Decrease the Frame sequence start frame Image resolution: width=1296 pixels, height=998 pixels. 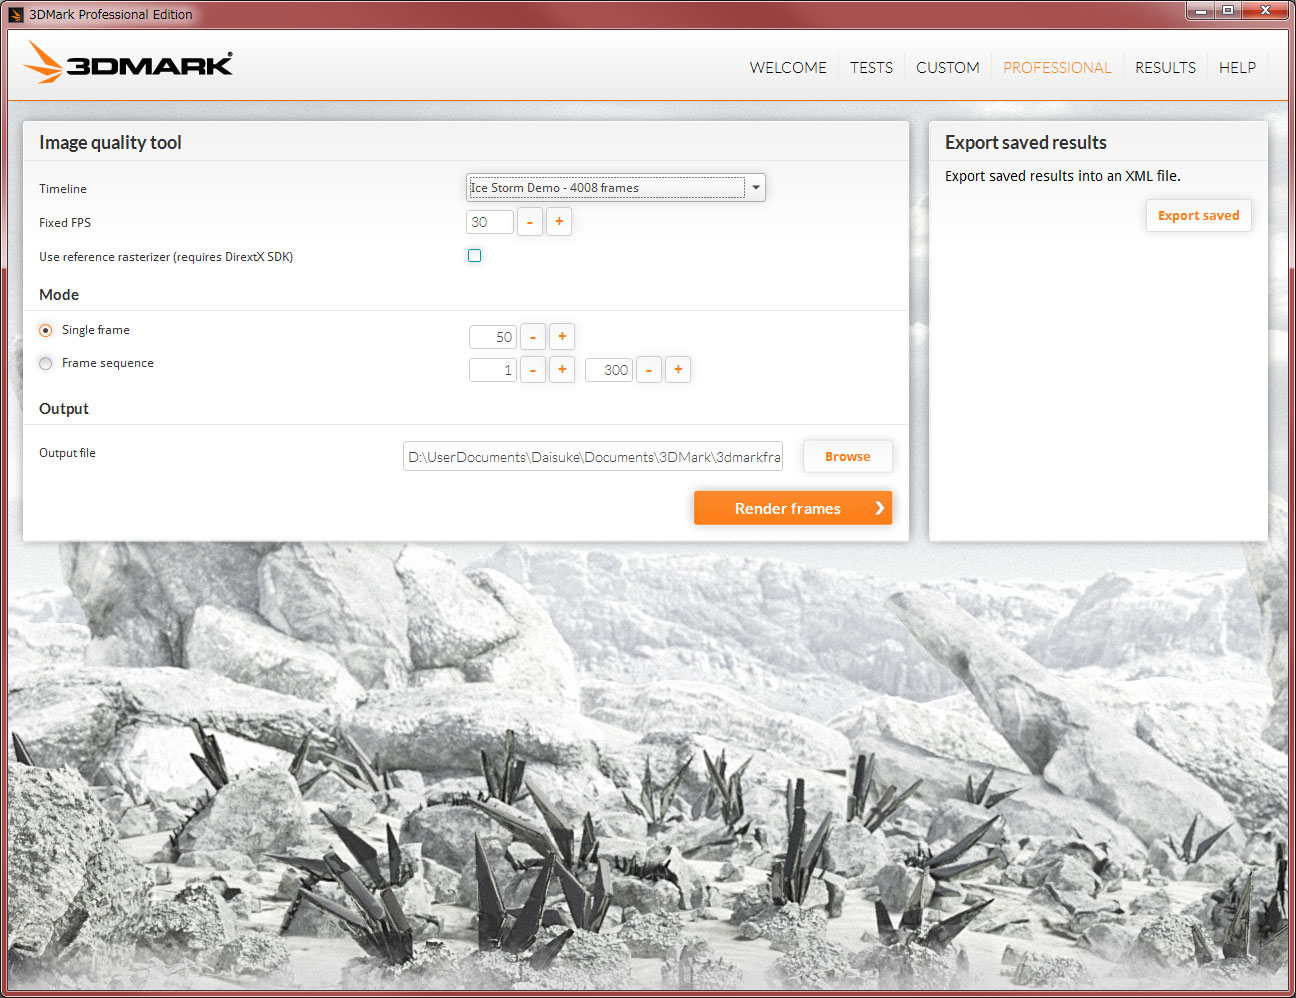tap(533, 370)
